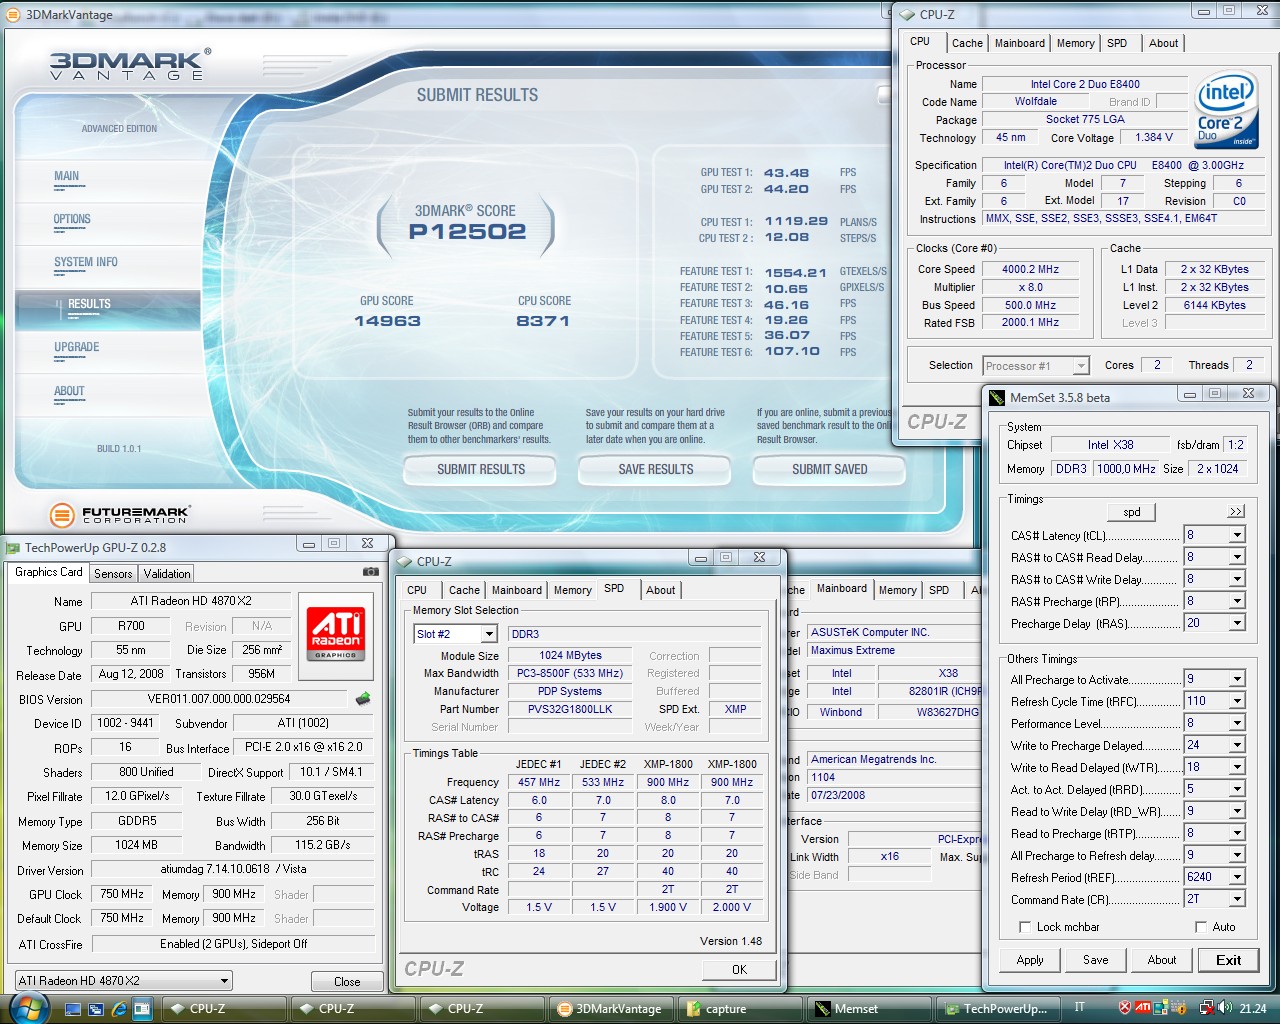
Task: Open MAIN in 3DMark sidebar
Action: coord(66,176)
